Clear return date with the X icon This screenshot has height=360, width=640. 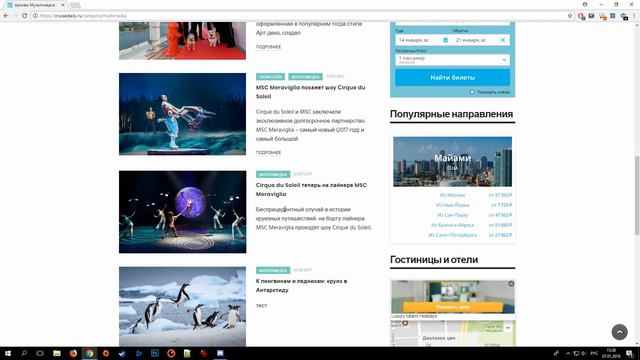tap(503, 40)
